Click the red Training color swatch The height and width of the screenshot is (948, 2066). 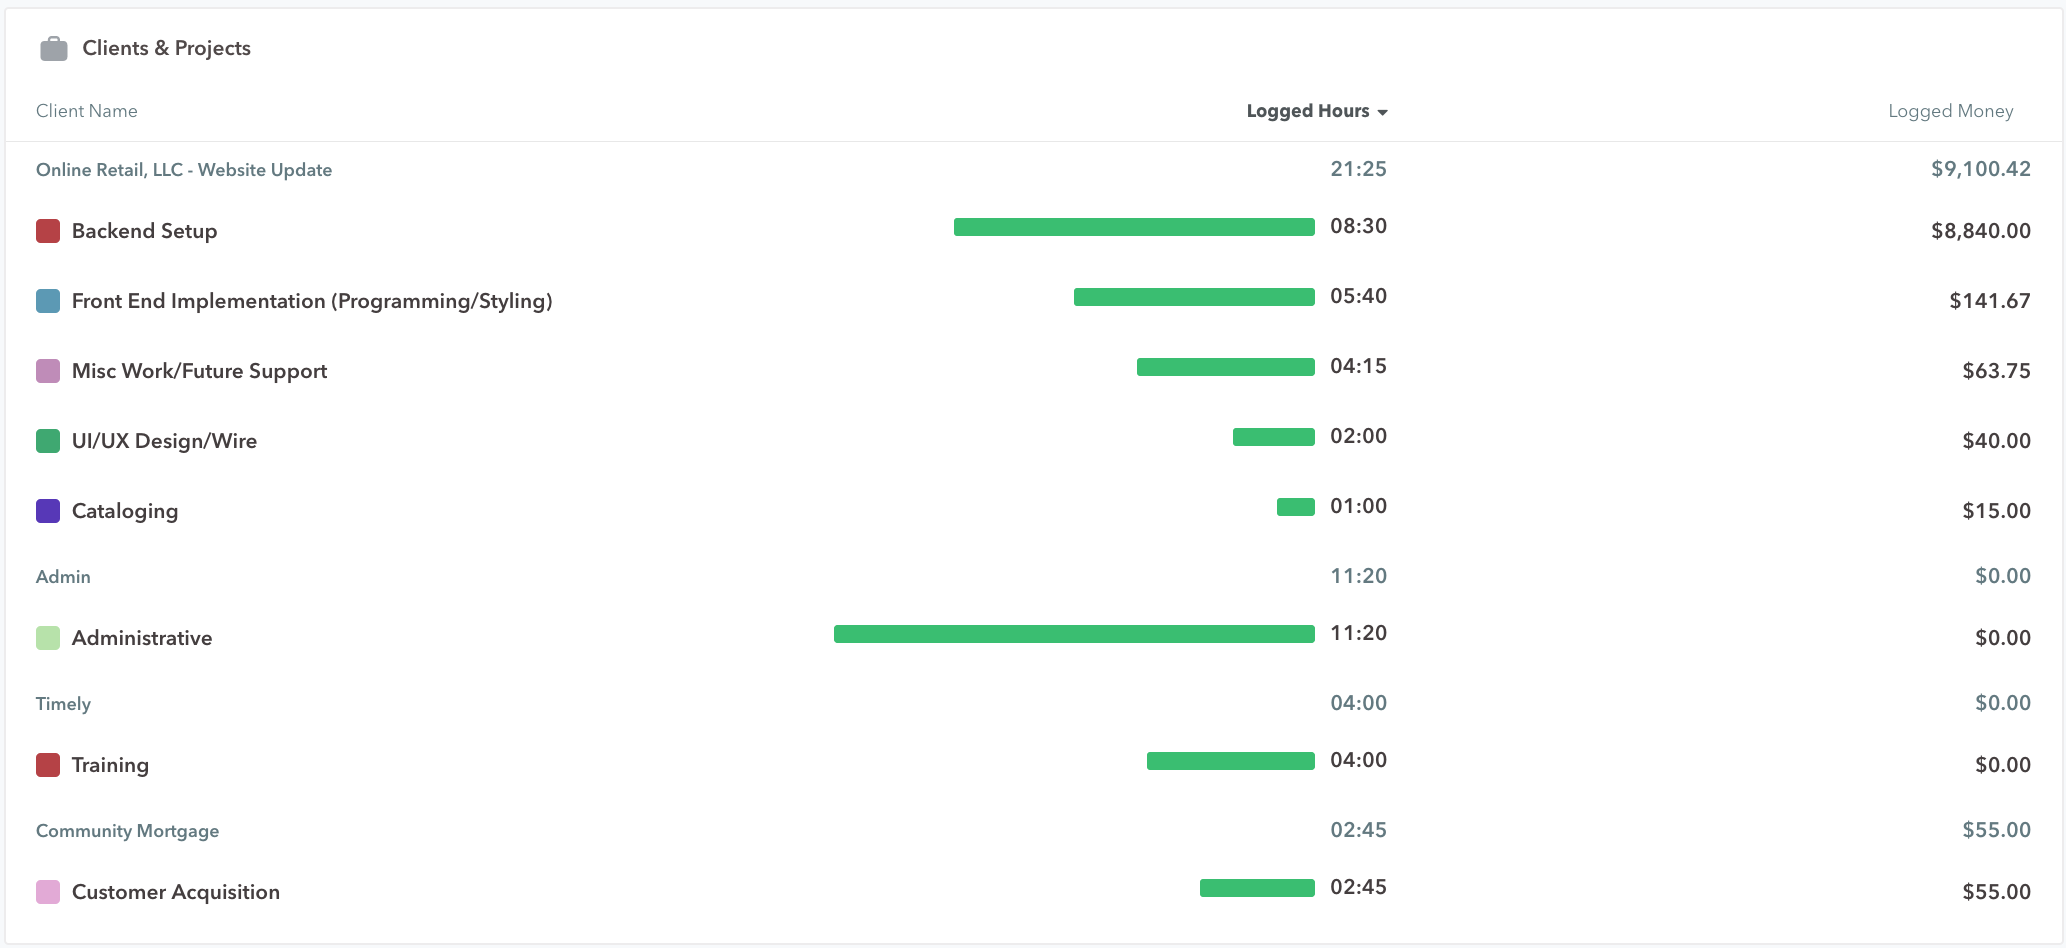[48, 765]
